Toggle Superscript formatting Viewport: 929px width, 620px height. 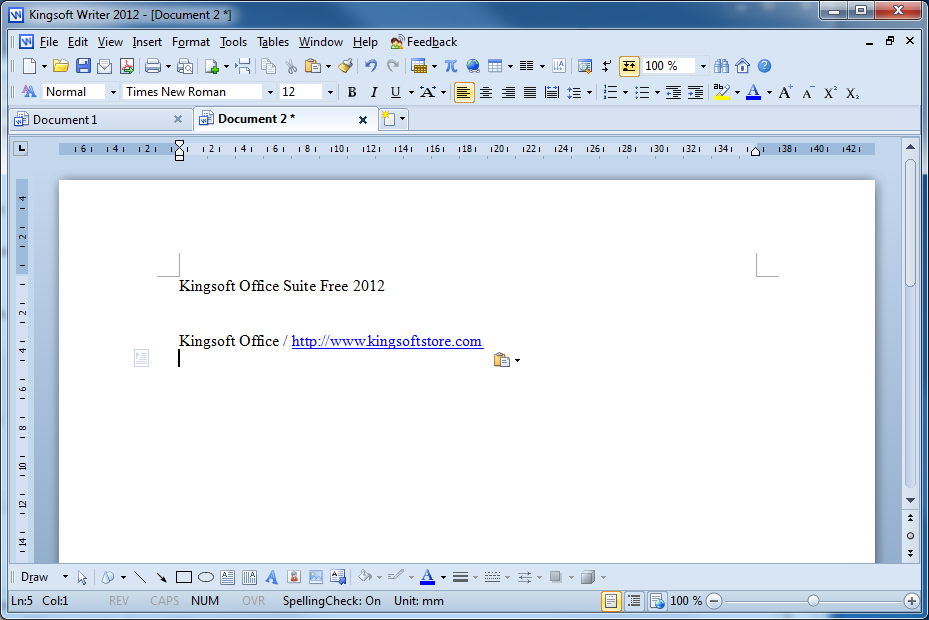coord(830,92)
